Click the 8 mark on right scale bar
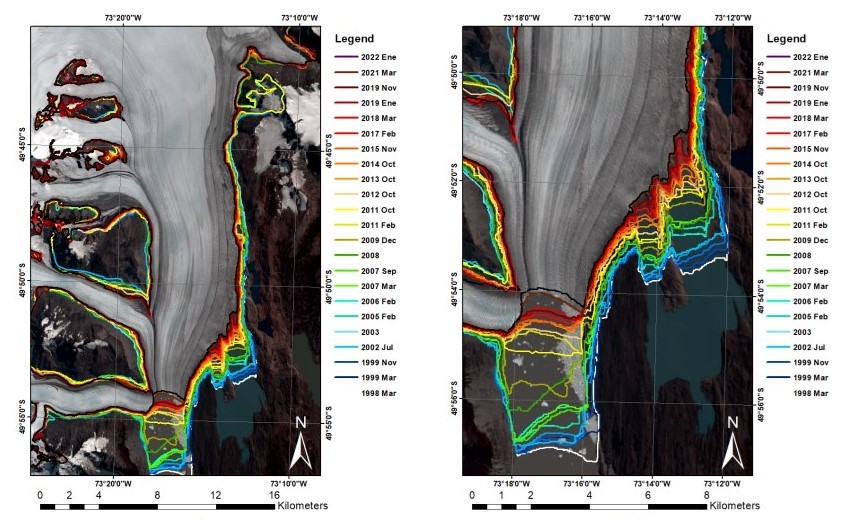Viewport: 854px width, 520px height. click(706, 494)
